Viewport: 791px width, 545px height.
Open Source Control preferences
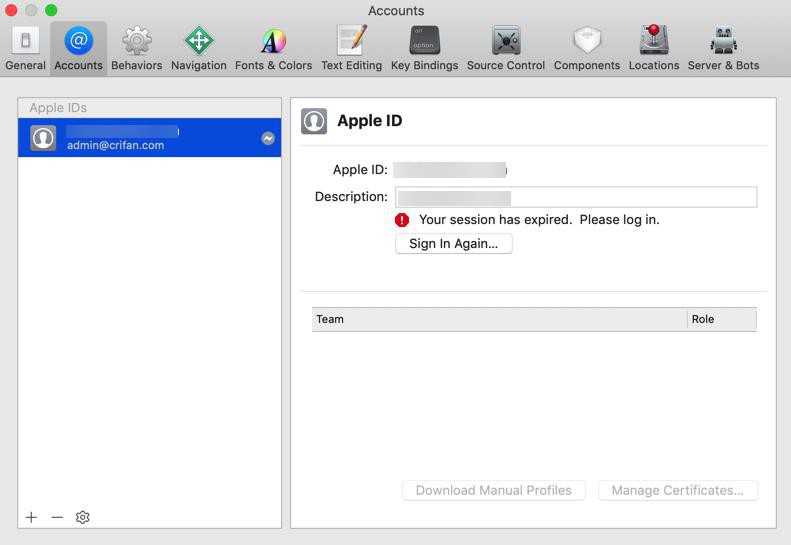coord(506,49)
